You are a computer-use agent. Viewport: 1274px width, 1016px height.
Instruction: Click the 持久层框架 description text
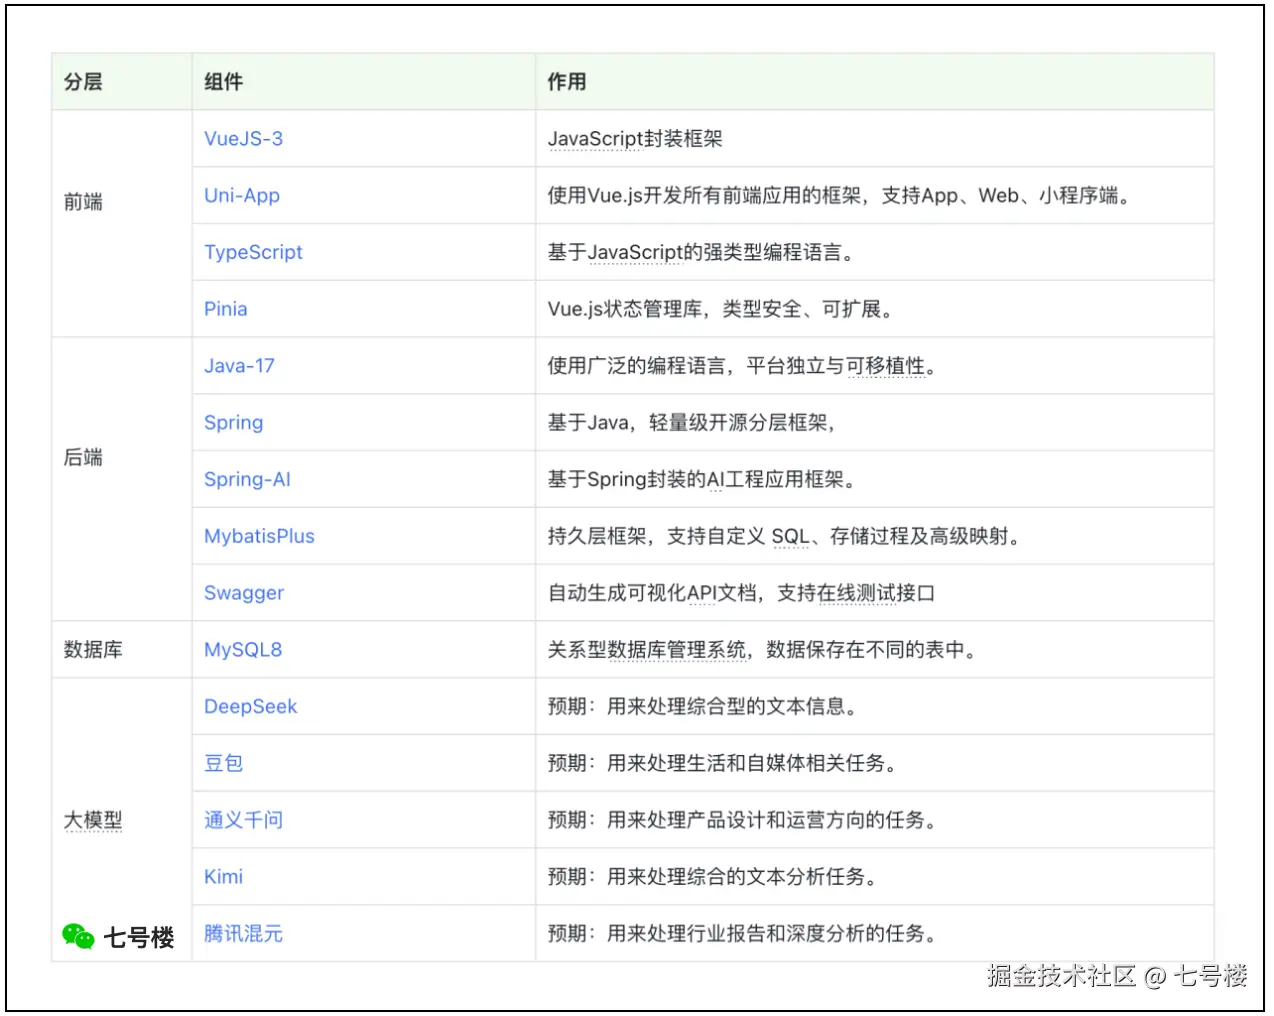(x=784, y=536)
